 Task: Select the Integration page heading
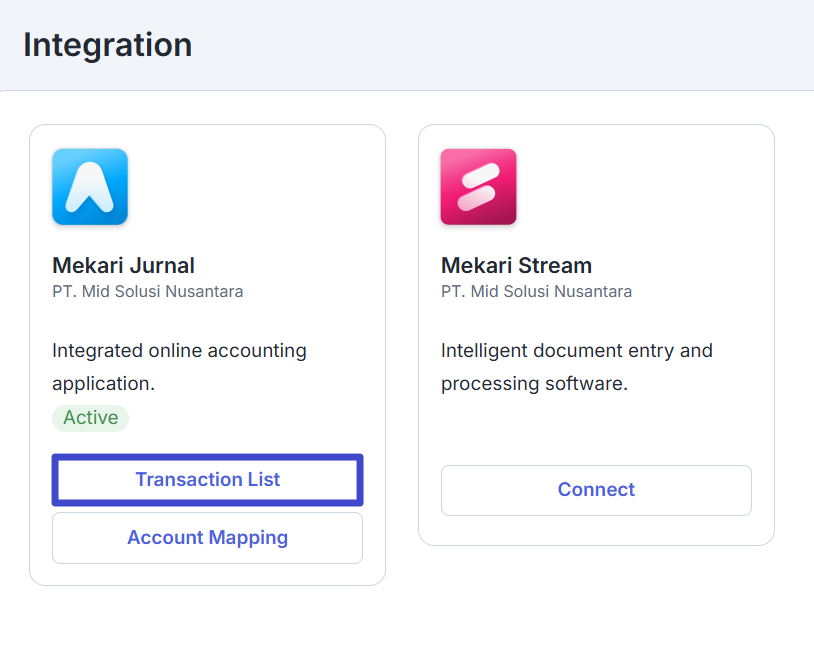tap(107, 45)
